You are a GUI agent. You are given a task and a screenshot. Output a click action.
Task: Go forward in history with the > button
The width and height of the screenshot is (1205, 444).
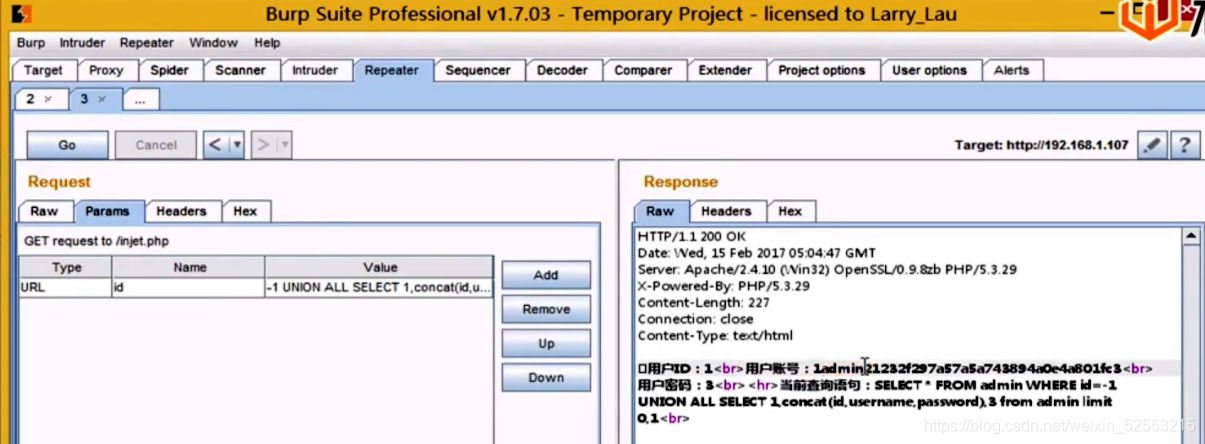[x=264, y=145]
